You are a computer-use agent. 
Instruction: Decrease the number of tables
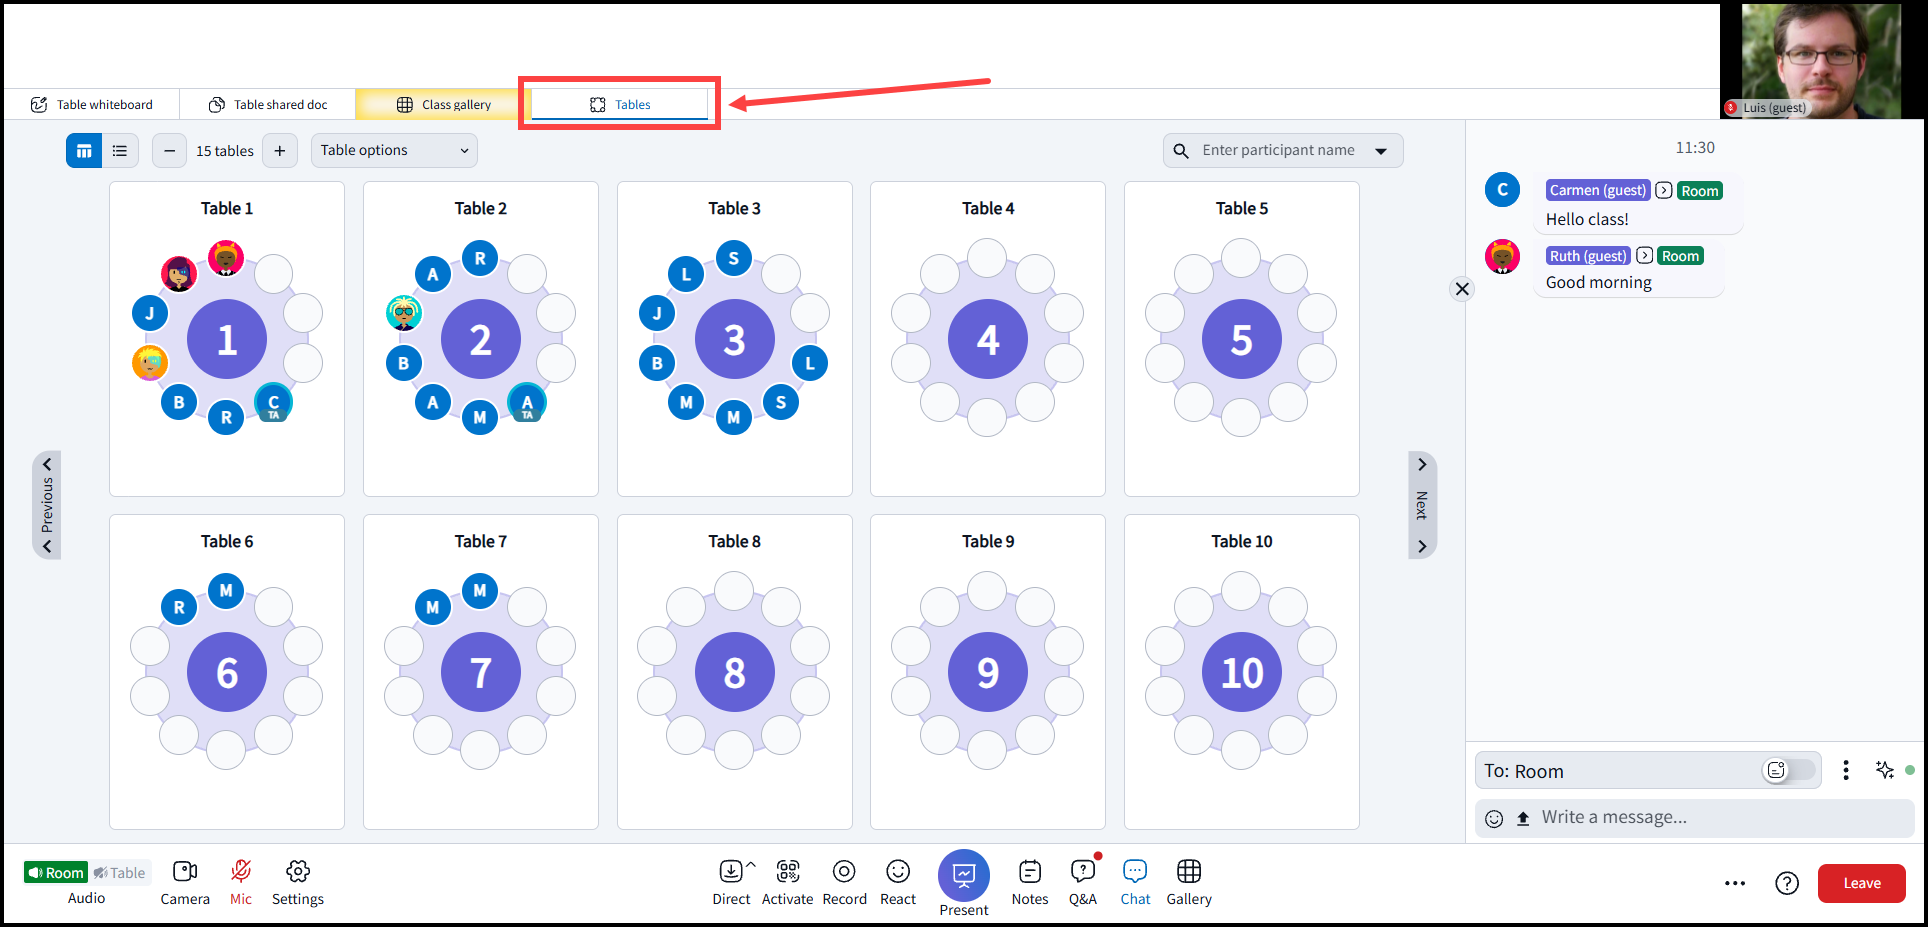coord(170,151)
